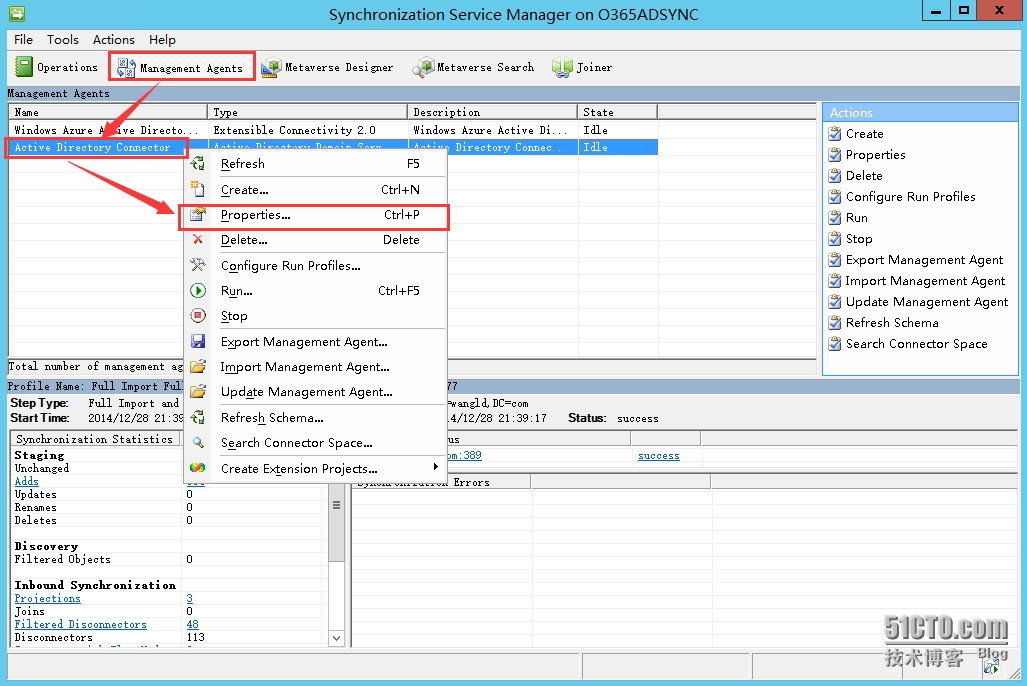Viewport: 1027px width, 686px height.
Task: Click the Filtered Disconnectors link
Action: coord(80,624)
